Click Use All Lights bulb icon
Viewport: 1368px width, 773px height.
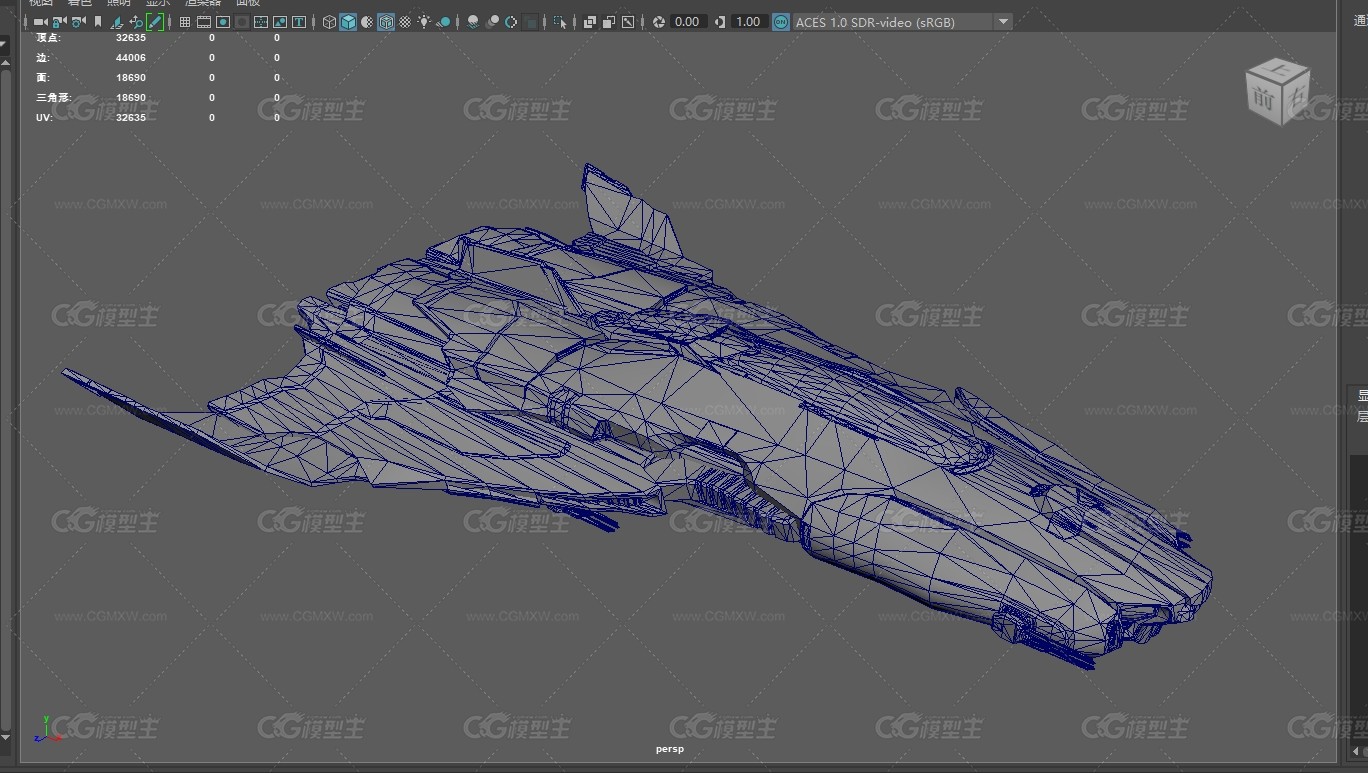(424, 21)
